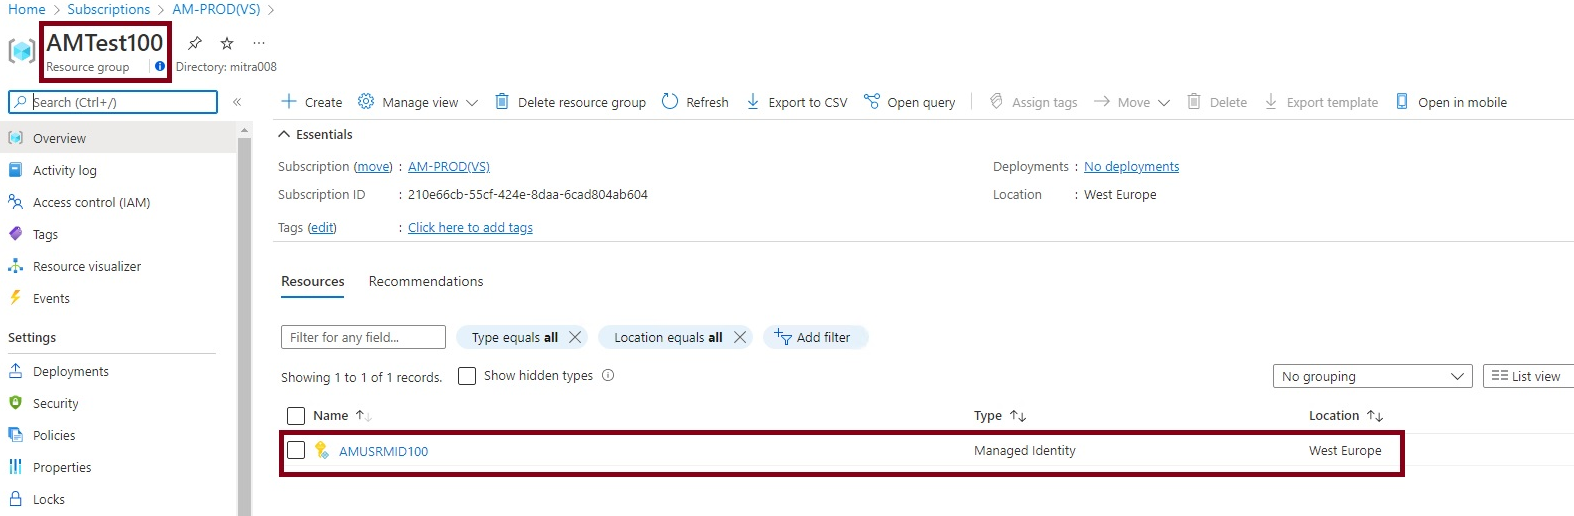This screenshot has width=1574, height=516.
Task: Click the Delete resource group trash icon
Action: (502, 101)
